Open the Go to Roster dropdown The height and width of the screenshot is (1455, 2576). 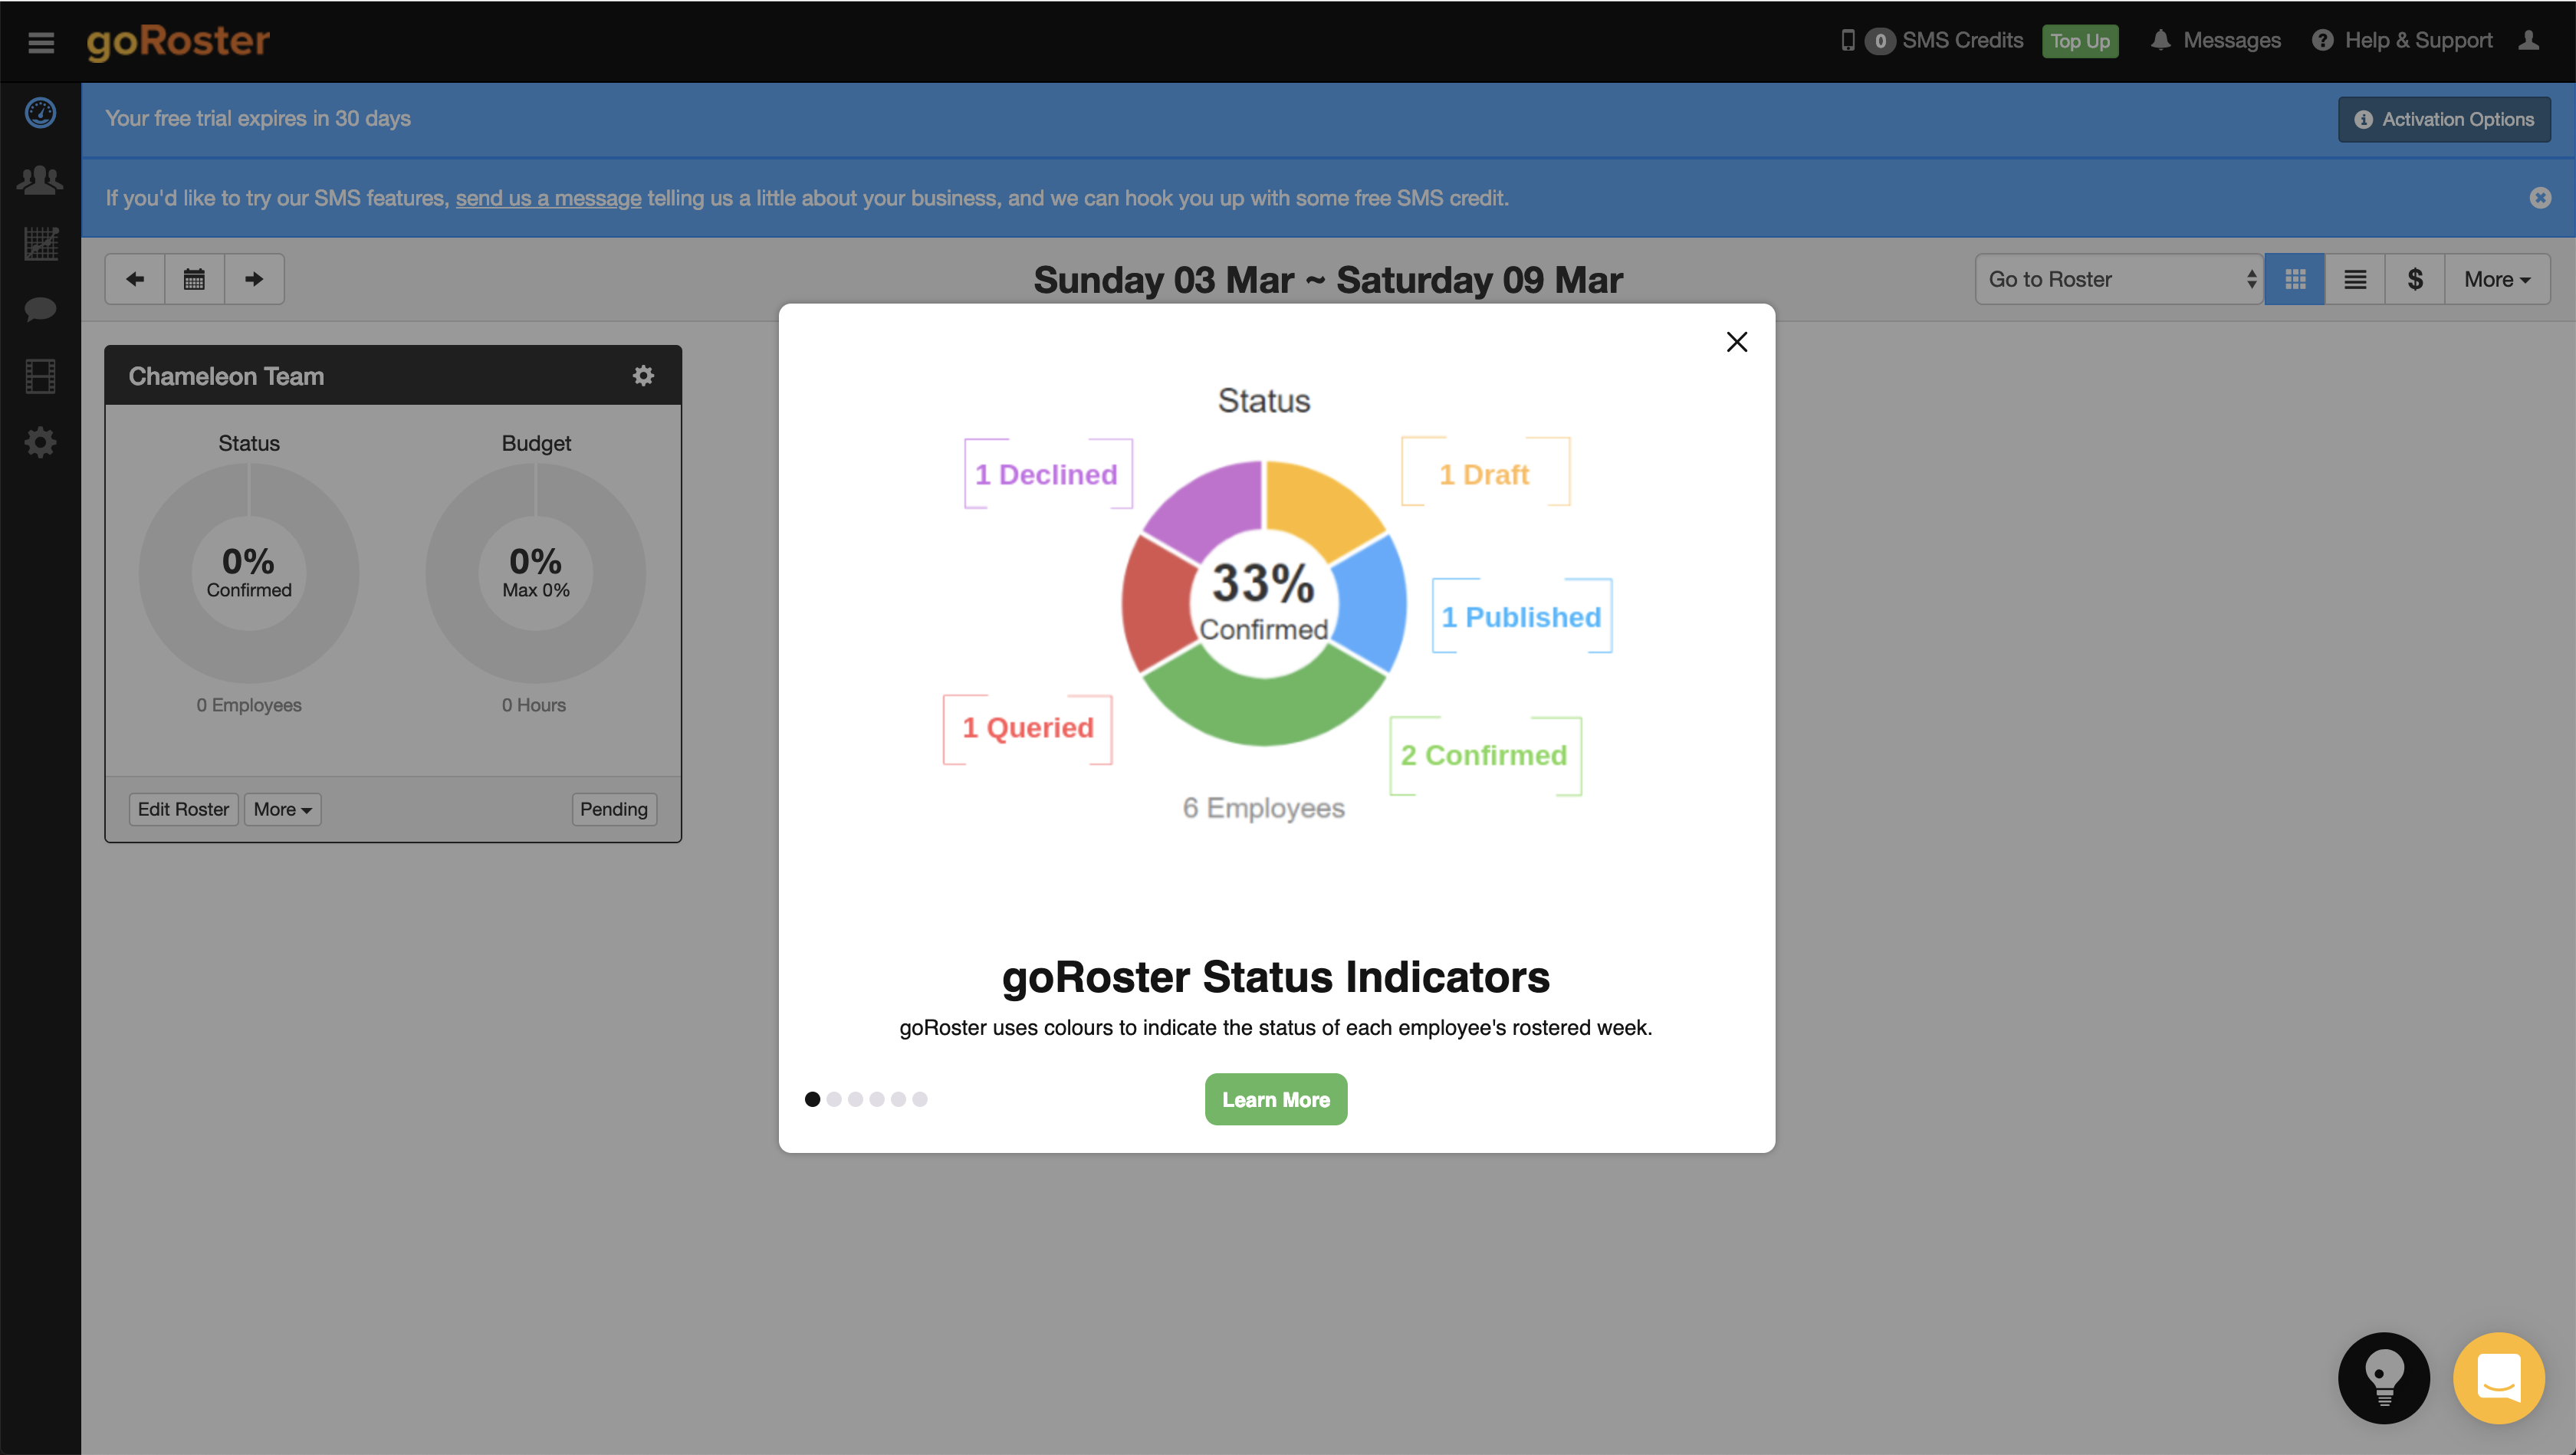point(2119,279)
